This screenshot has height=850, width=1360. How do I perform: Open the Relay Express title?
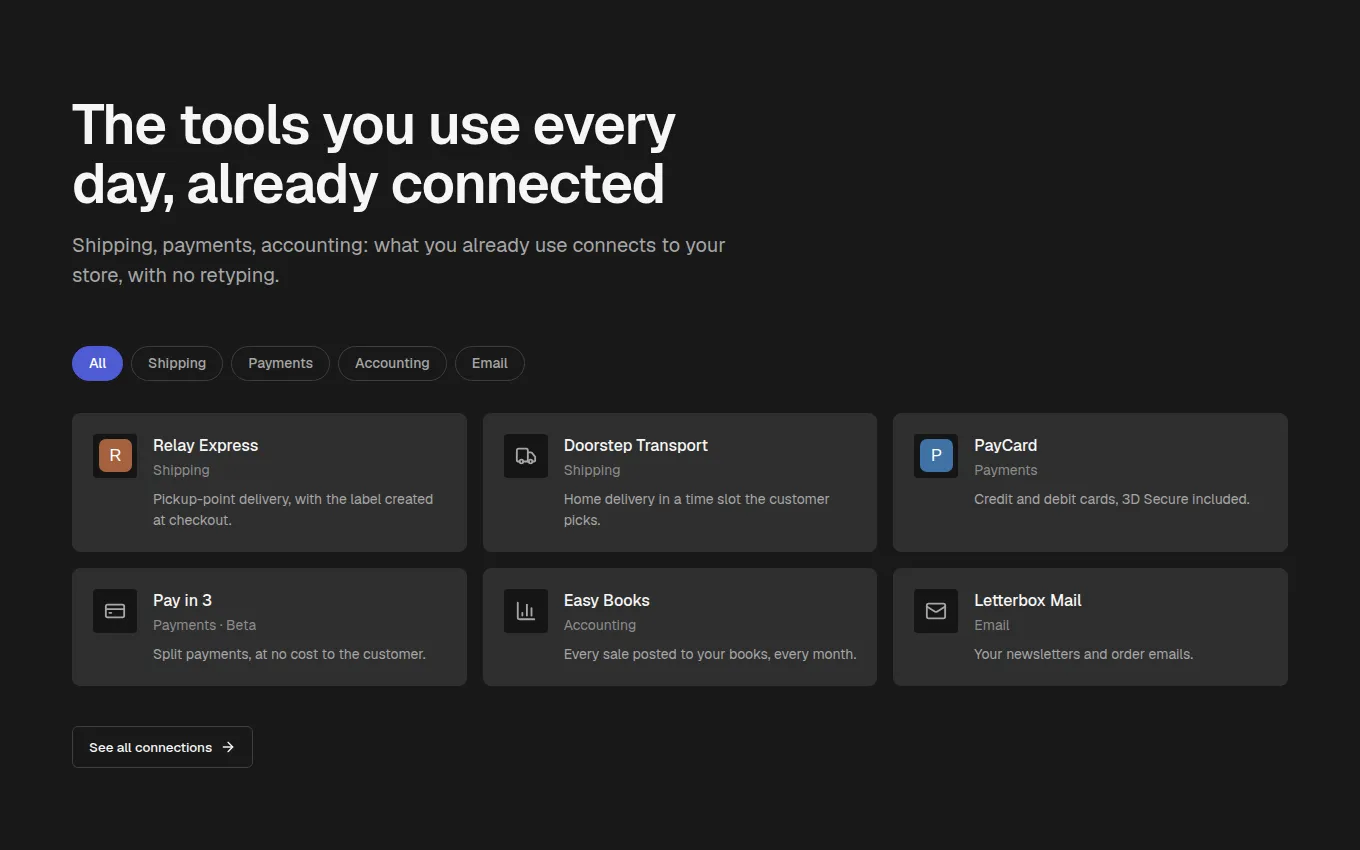pyautogui.click(x=205, y=445)
